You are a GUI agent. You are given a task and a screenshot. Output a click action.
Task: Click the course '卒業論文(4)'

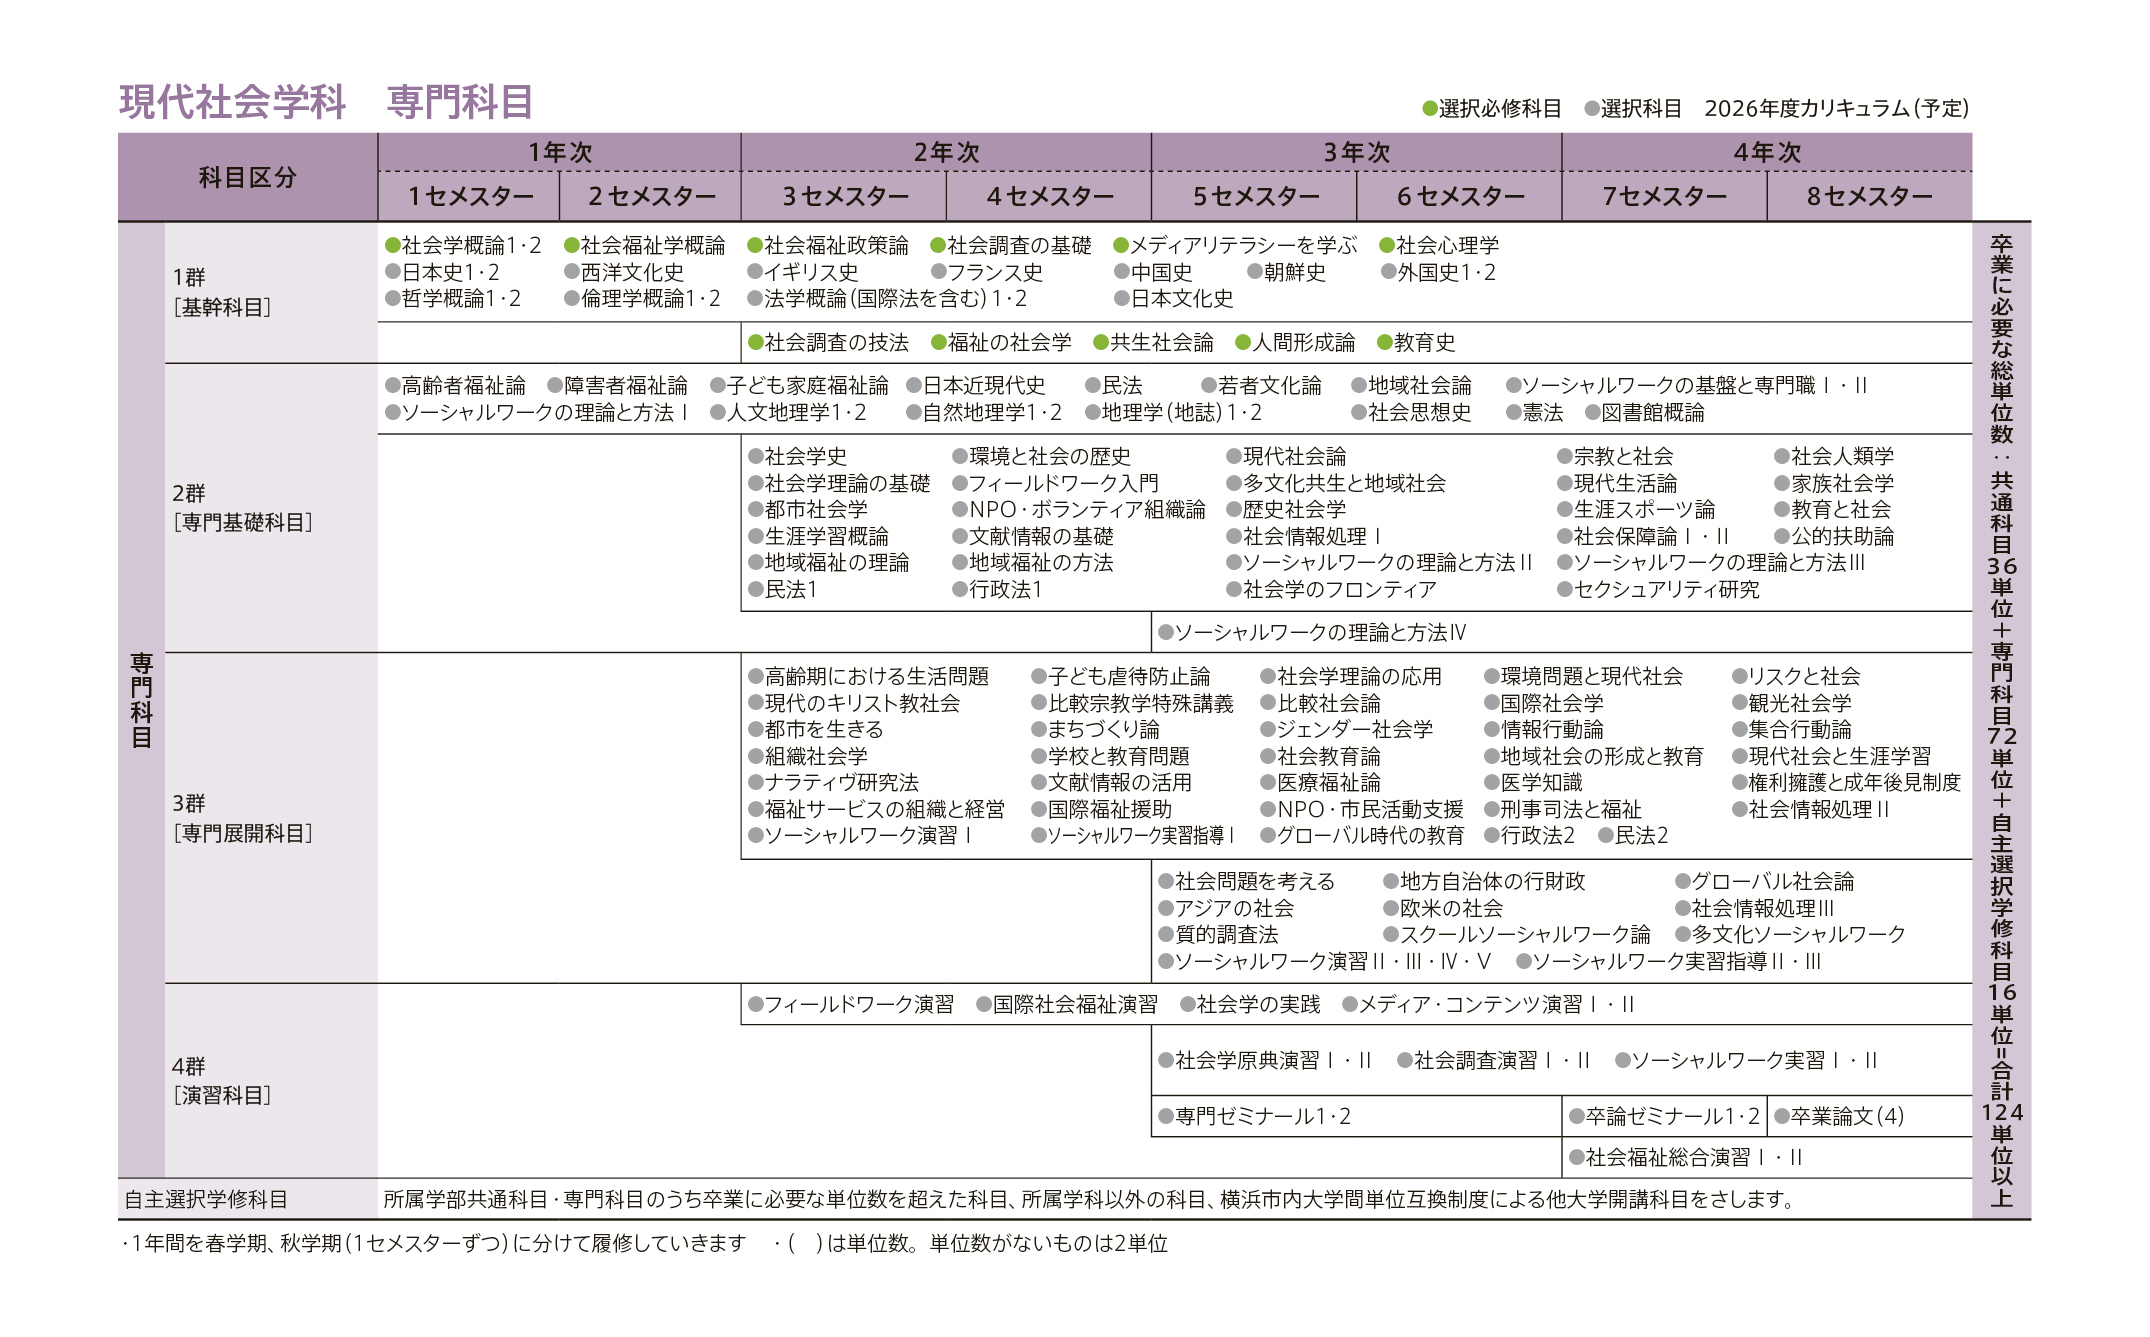(x=1839, y=1116)
